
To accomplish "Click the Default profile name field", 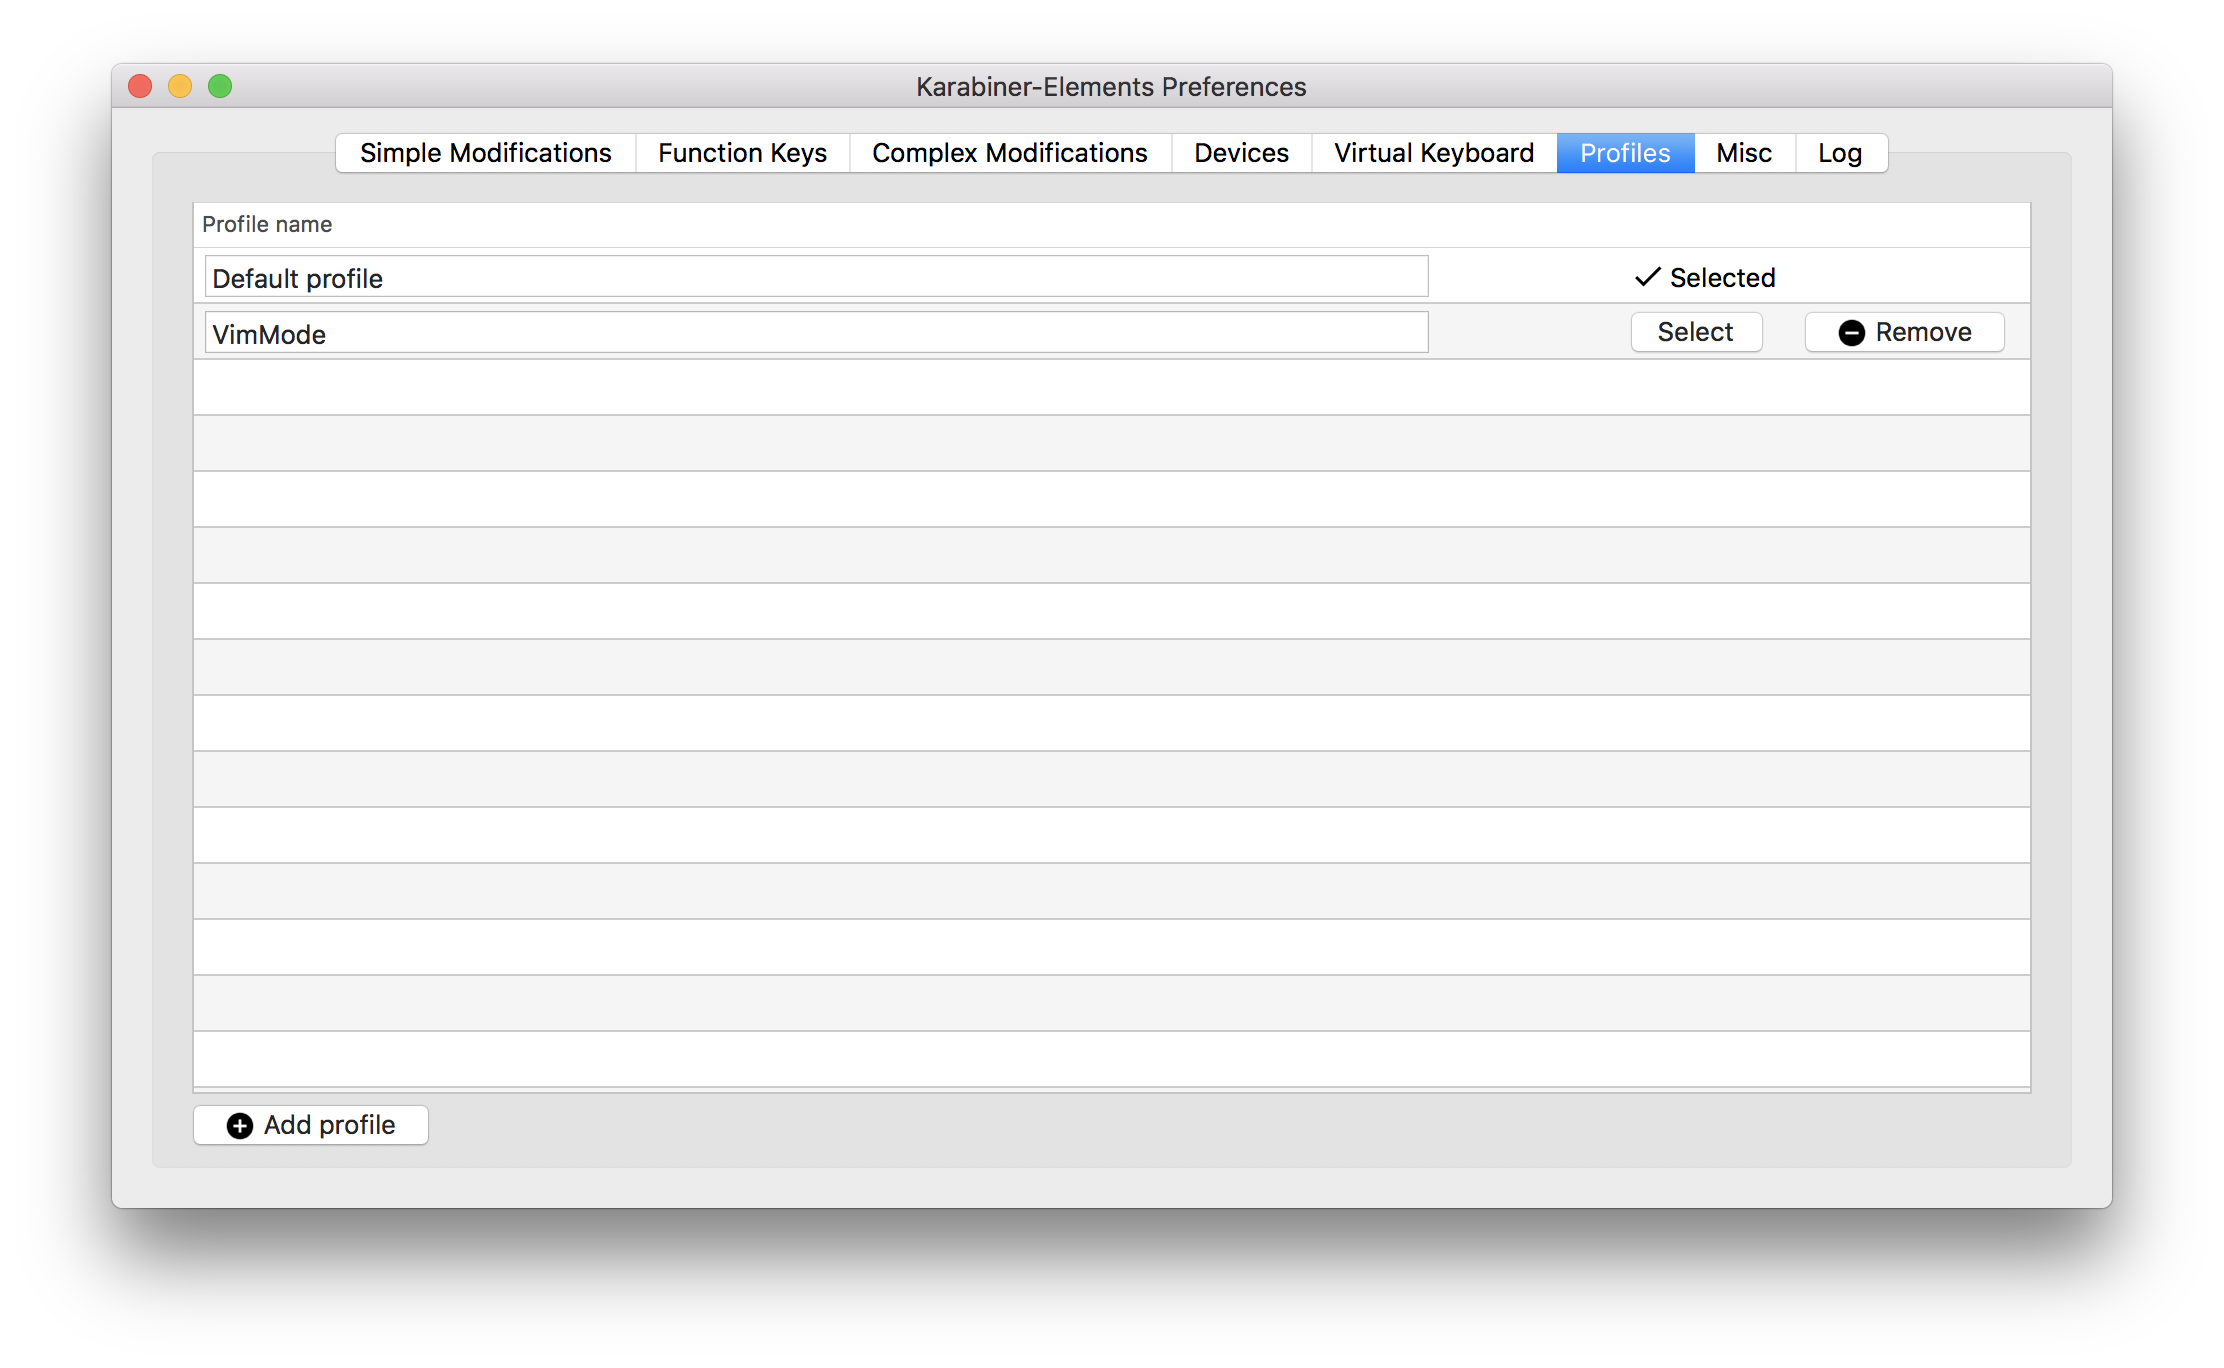I will coord(810,276).
